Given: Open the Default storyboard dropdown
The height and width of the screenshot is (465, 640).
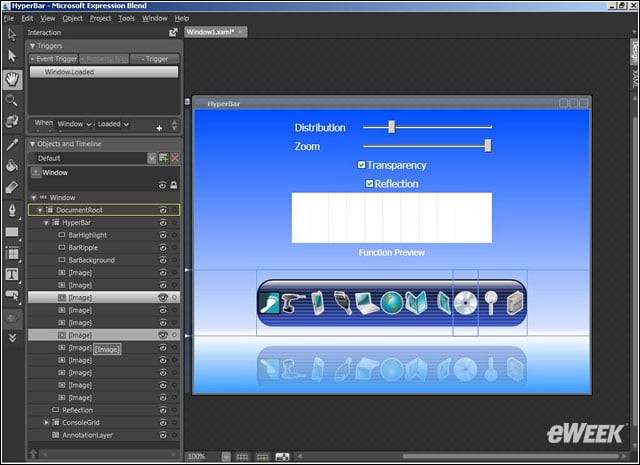Looking at the screenshot, I should point(151,158).
